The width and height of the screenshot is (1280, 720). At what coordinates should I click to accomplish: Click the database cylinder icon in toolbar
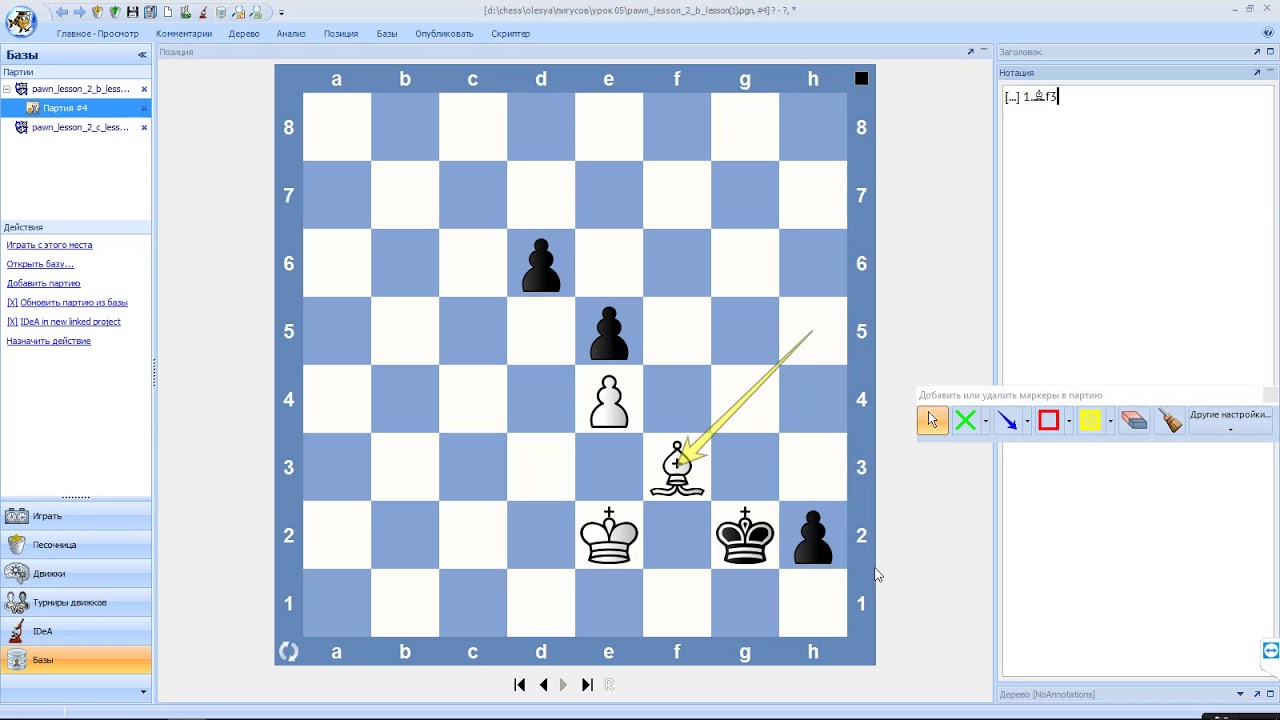coord(221,12)
